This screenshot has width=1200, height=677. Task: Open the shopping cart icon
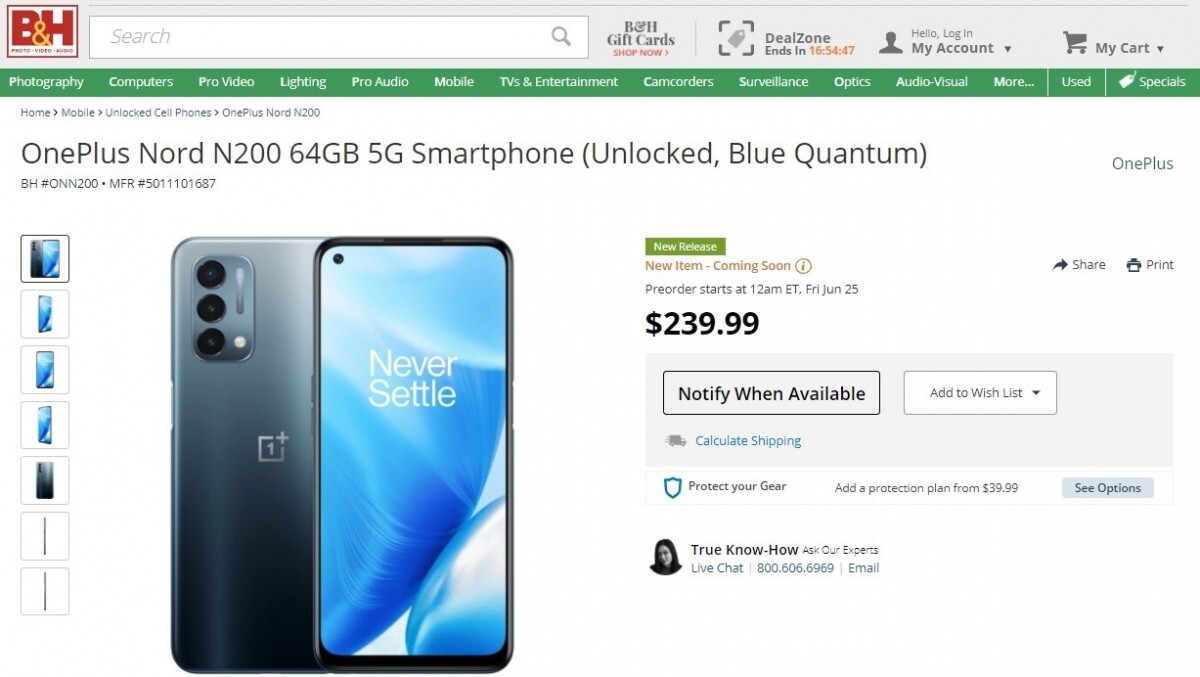tap(1075, 43)
